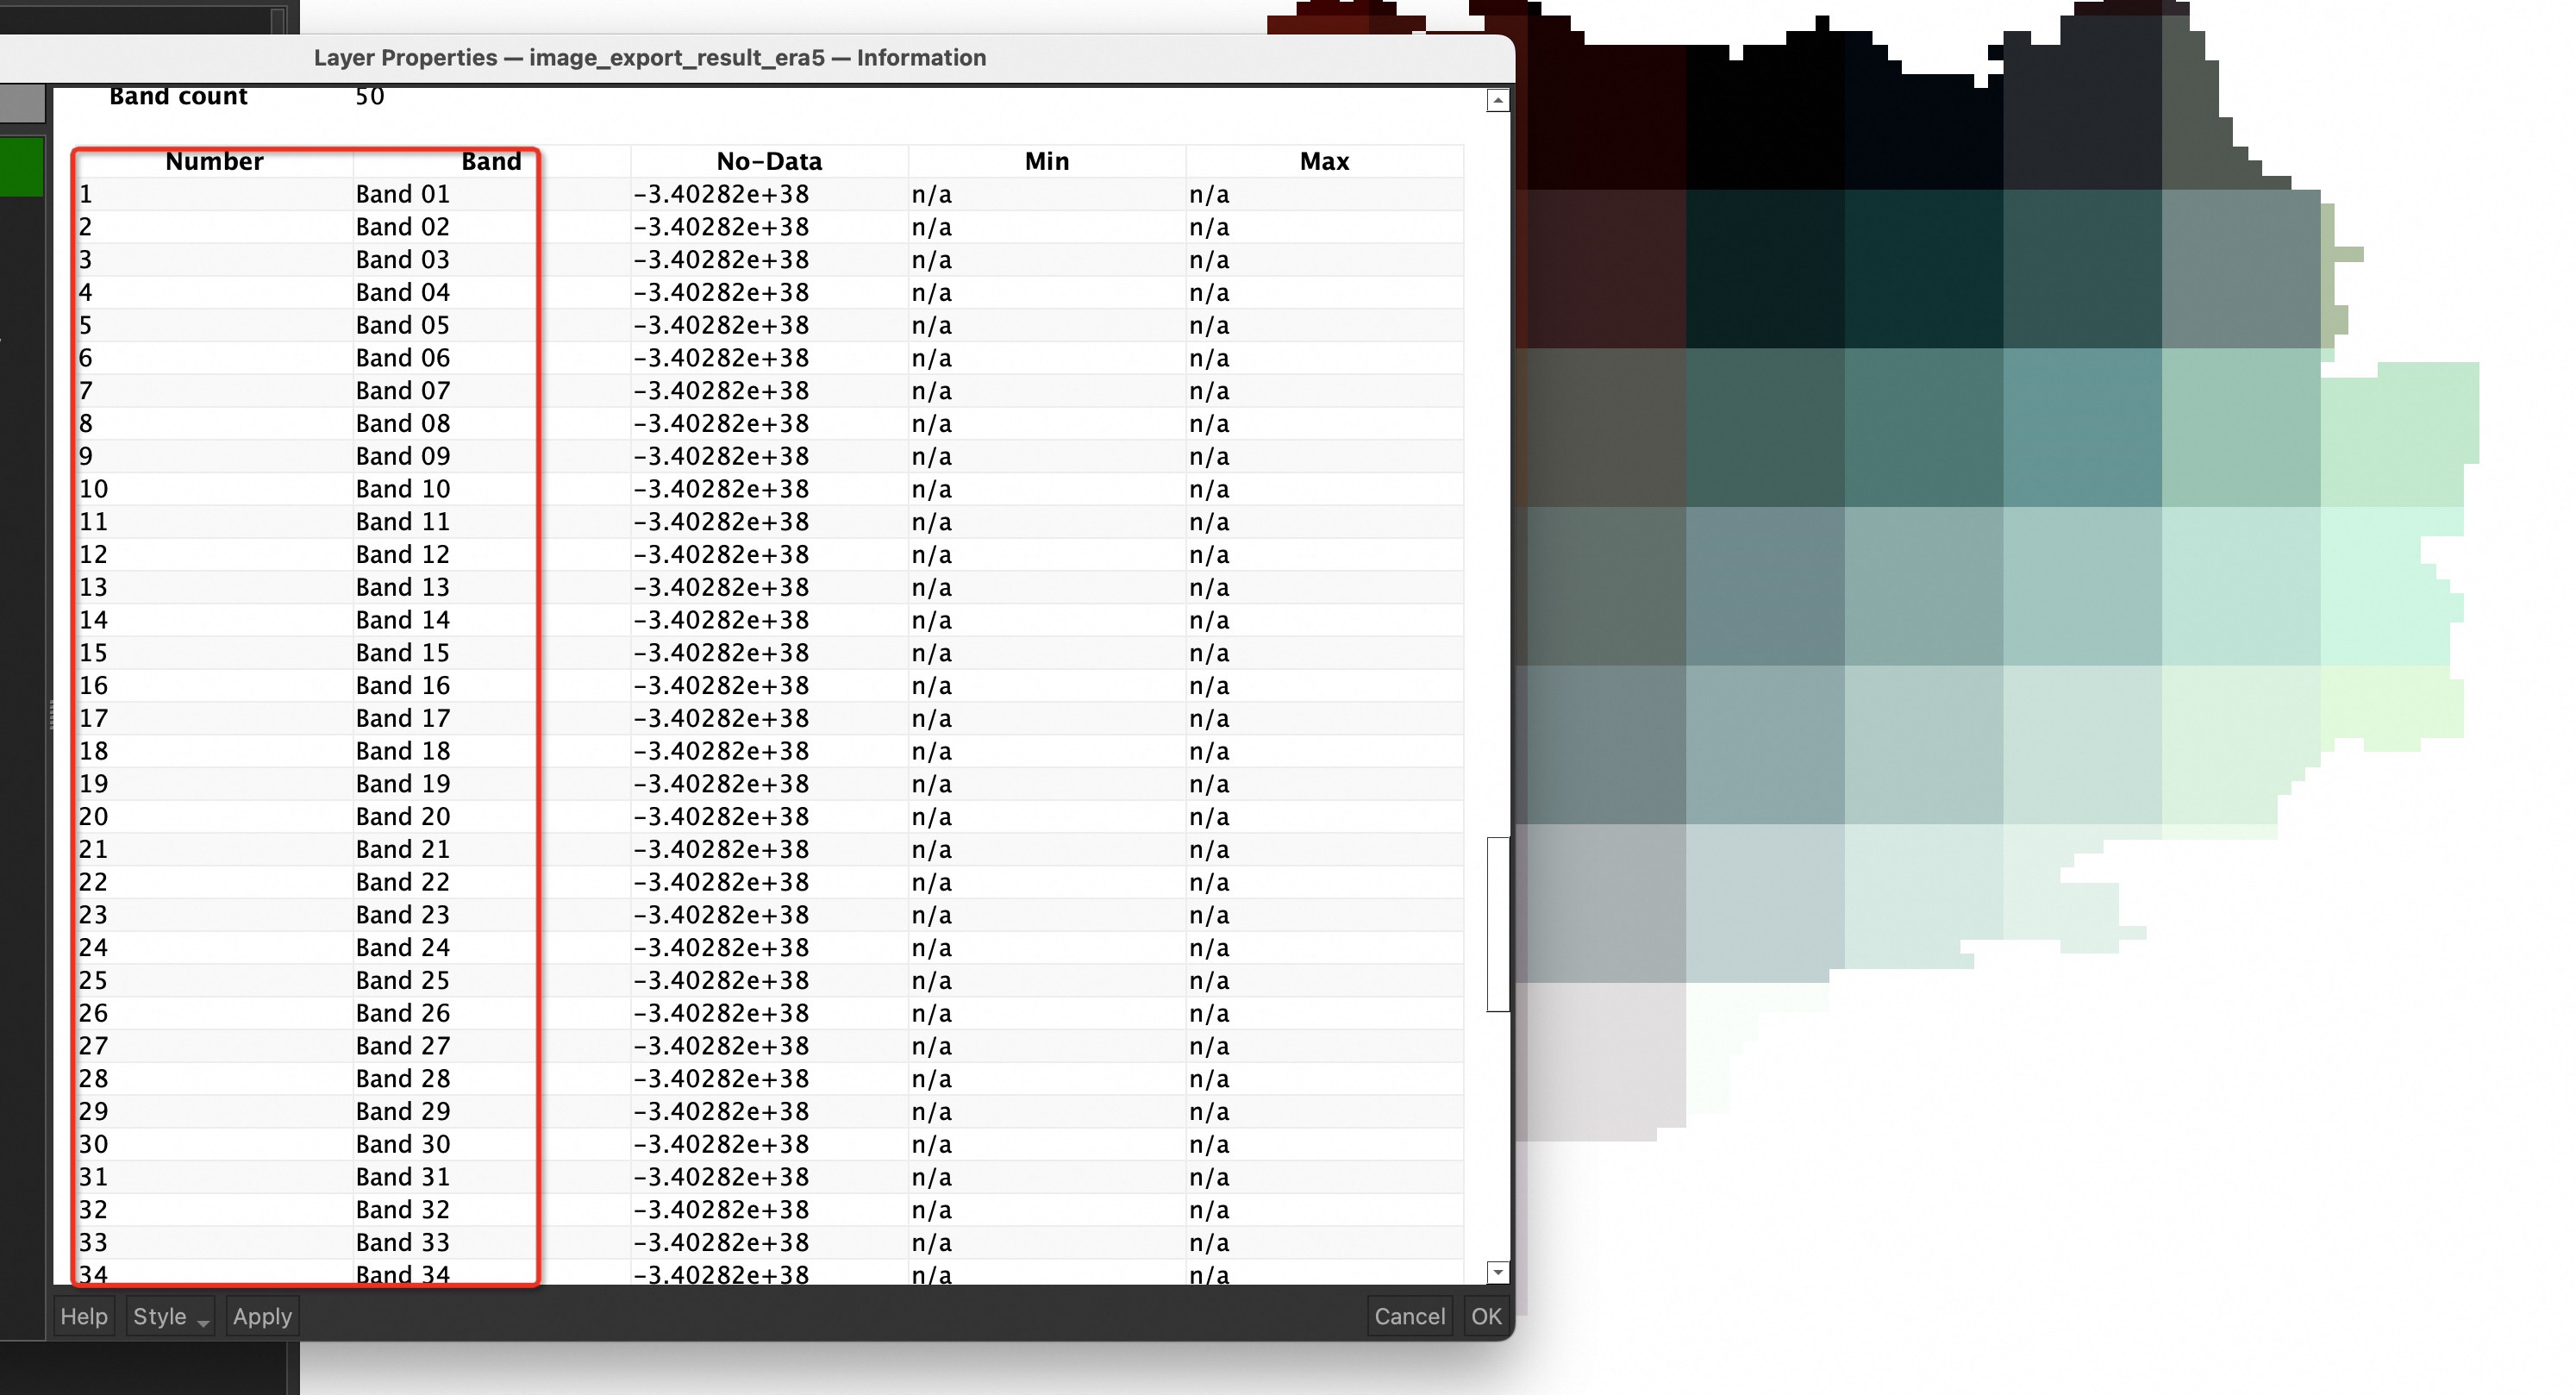Screen dimensions: 2576x1395
Task: Select the green highlighted sidebar item
Action: click(x=22, y=166)
